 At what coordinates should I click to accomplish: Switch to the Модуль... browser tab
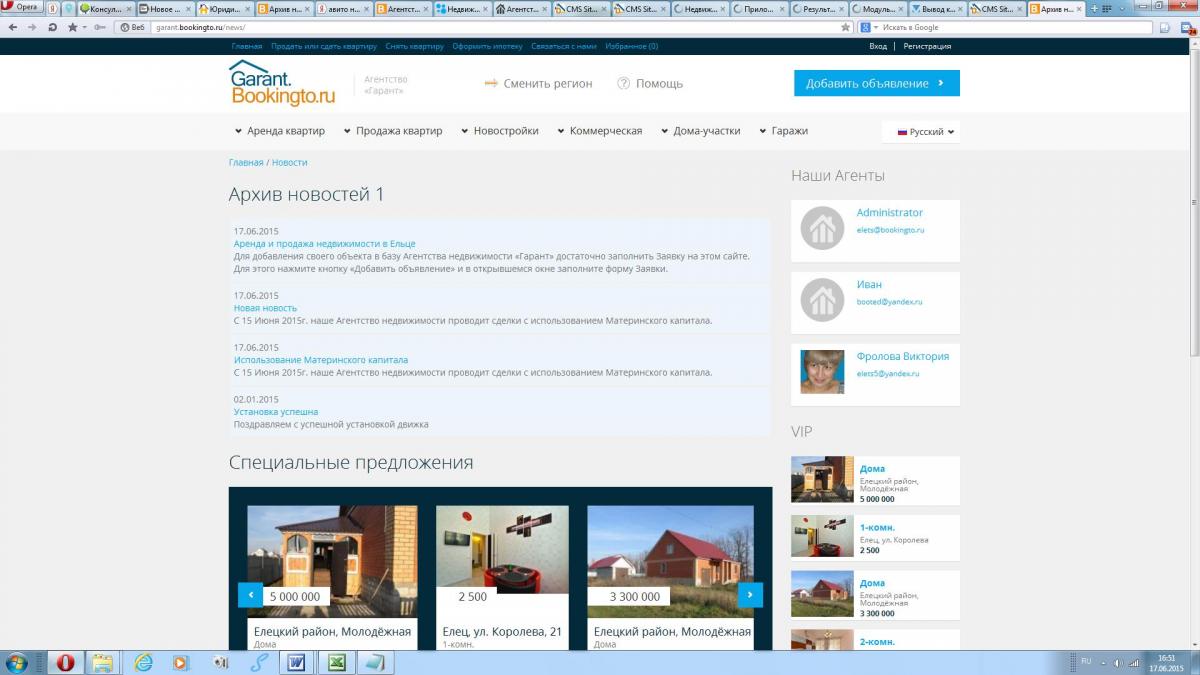point(878,8)
